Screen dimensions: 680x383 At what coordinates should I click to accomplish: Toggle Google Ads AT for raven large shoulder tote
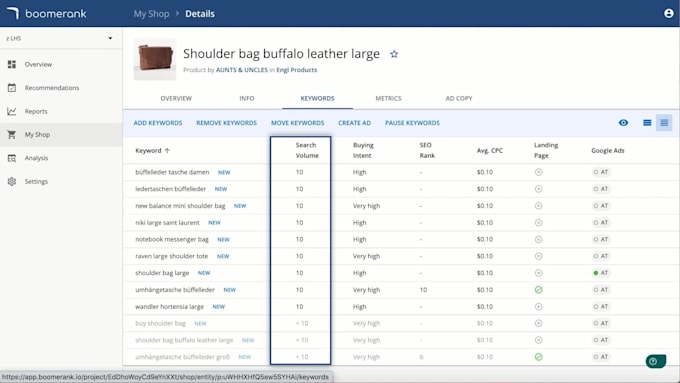pos(601,256)
